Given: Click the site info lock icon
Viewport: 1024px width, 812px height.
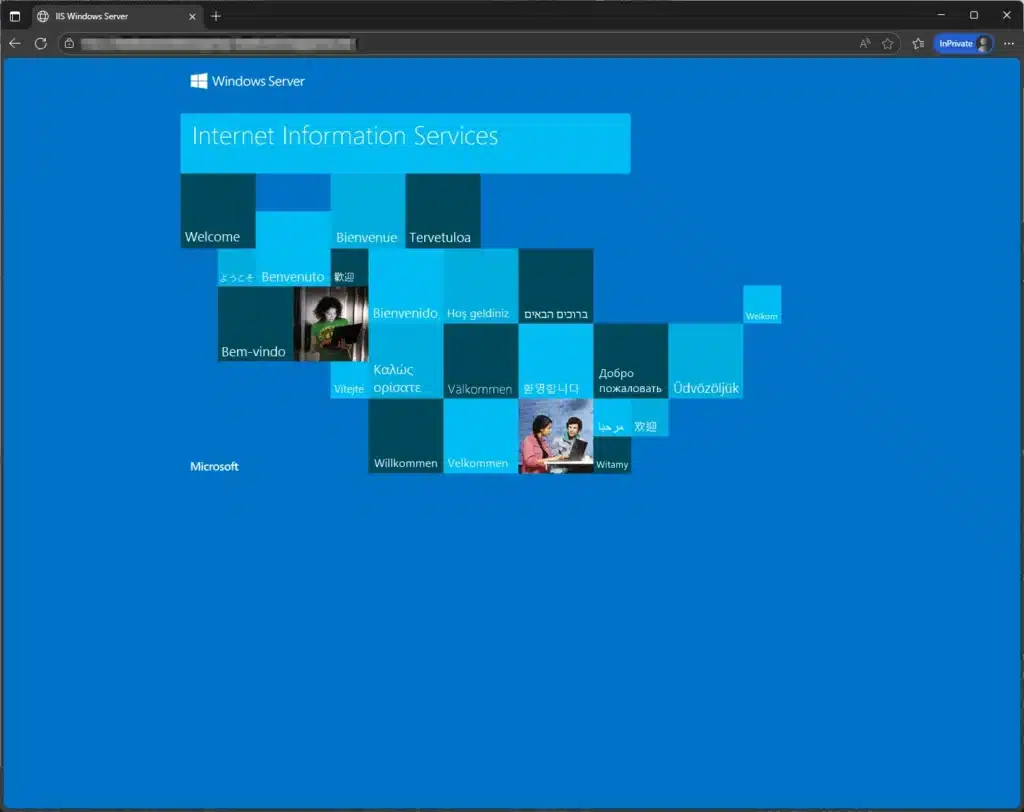Looking at the screenshot, I should point(69,43).
